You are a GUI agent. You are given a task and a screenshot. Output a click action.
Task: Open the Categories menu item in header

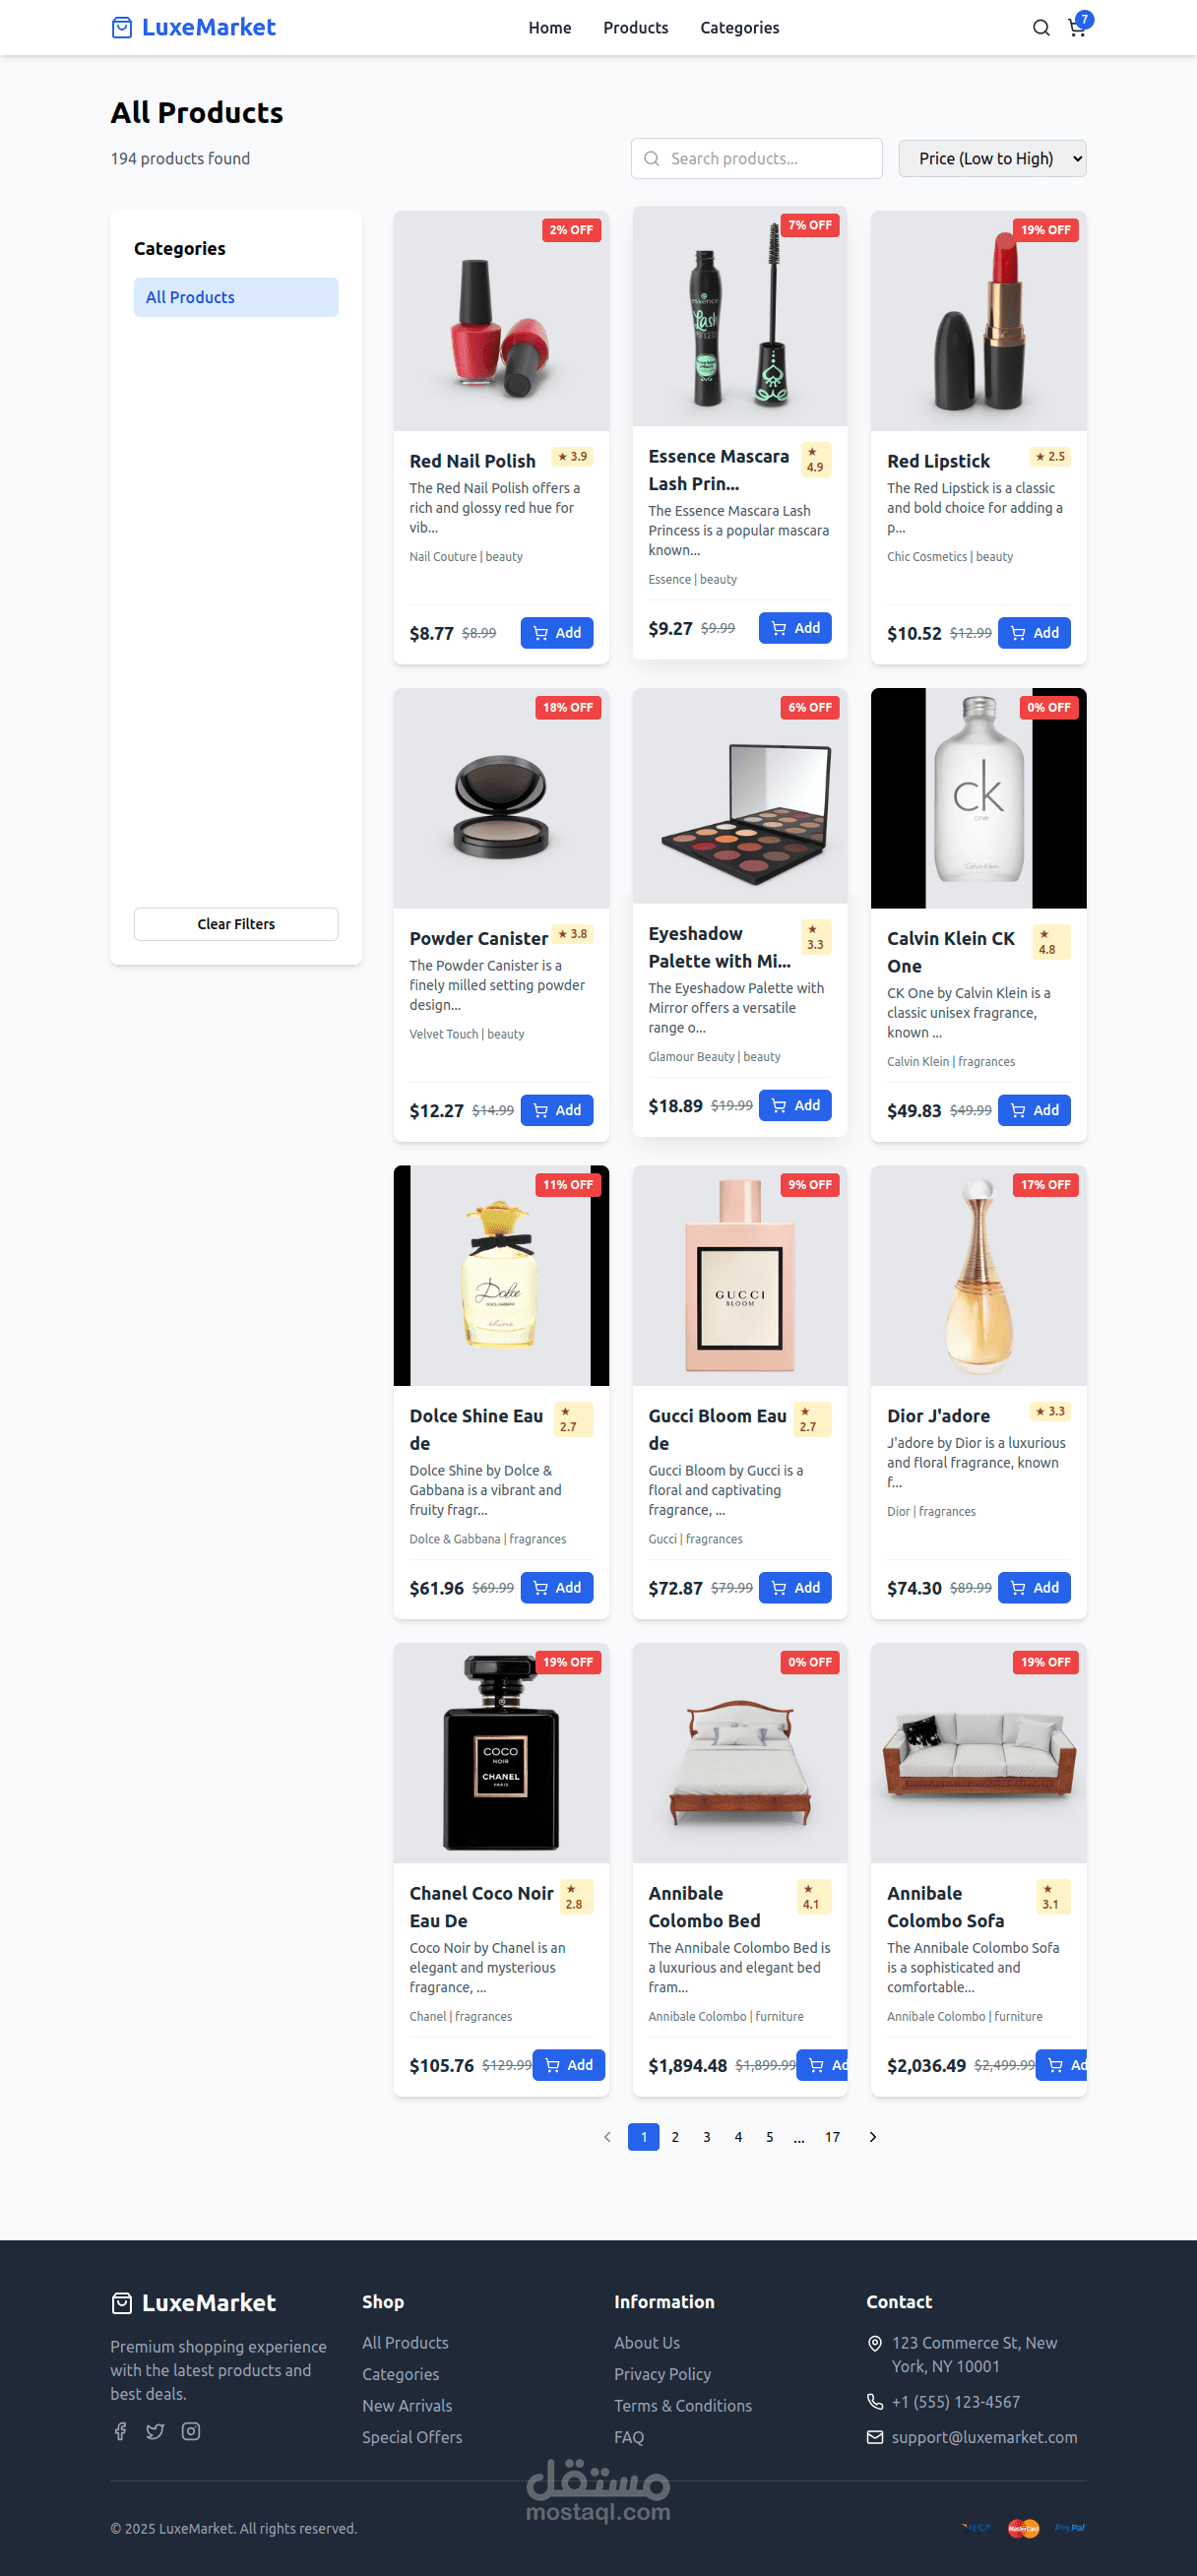739,28
